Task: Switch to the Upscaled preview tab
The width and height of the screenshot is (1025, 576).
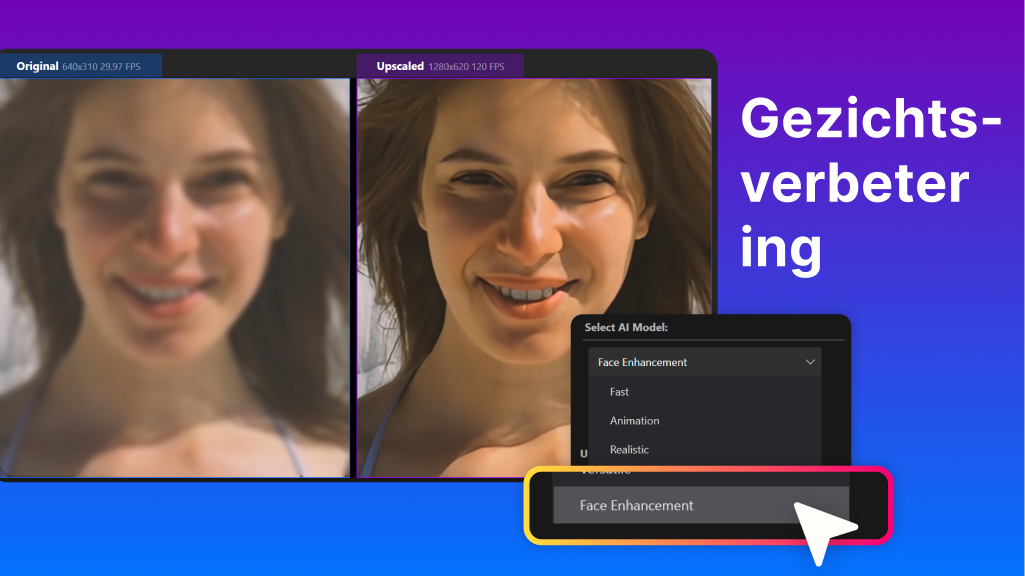Action: (399, 65)
